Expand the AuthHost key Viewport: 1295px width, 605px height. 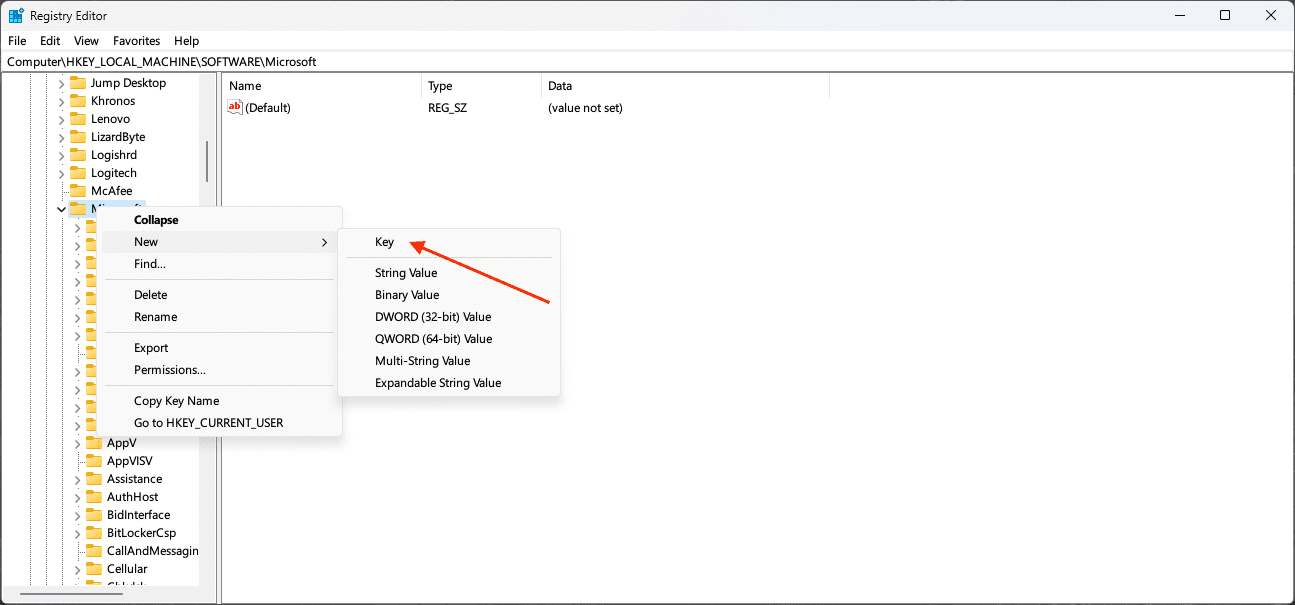(x=77, y=497)
